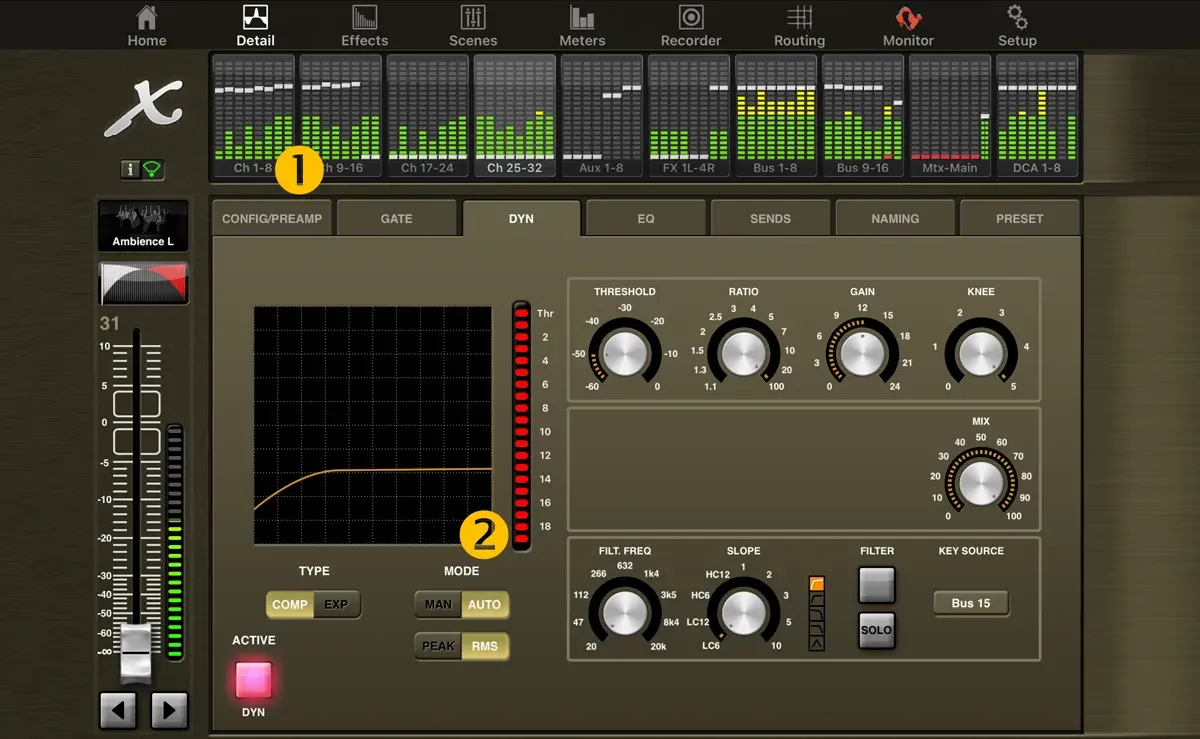Image resolution: width=1200 pixels, height=739 pixels.
Task: Switch to the GATE tab
Action: (396, 218)
